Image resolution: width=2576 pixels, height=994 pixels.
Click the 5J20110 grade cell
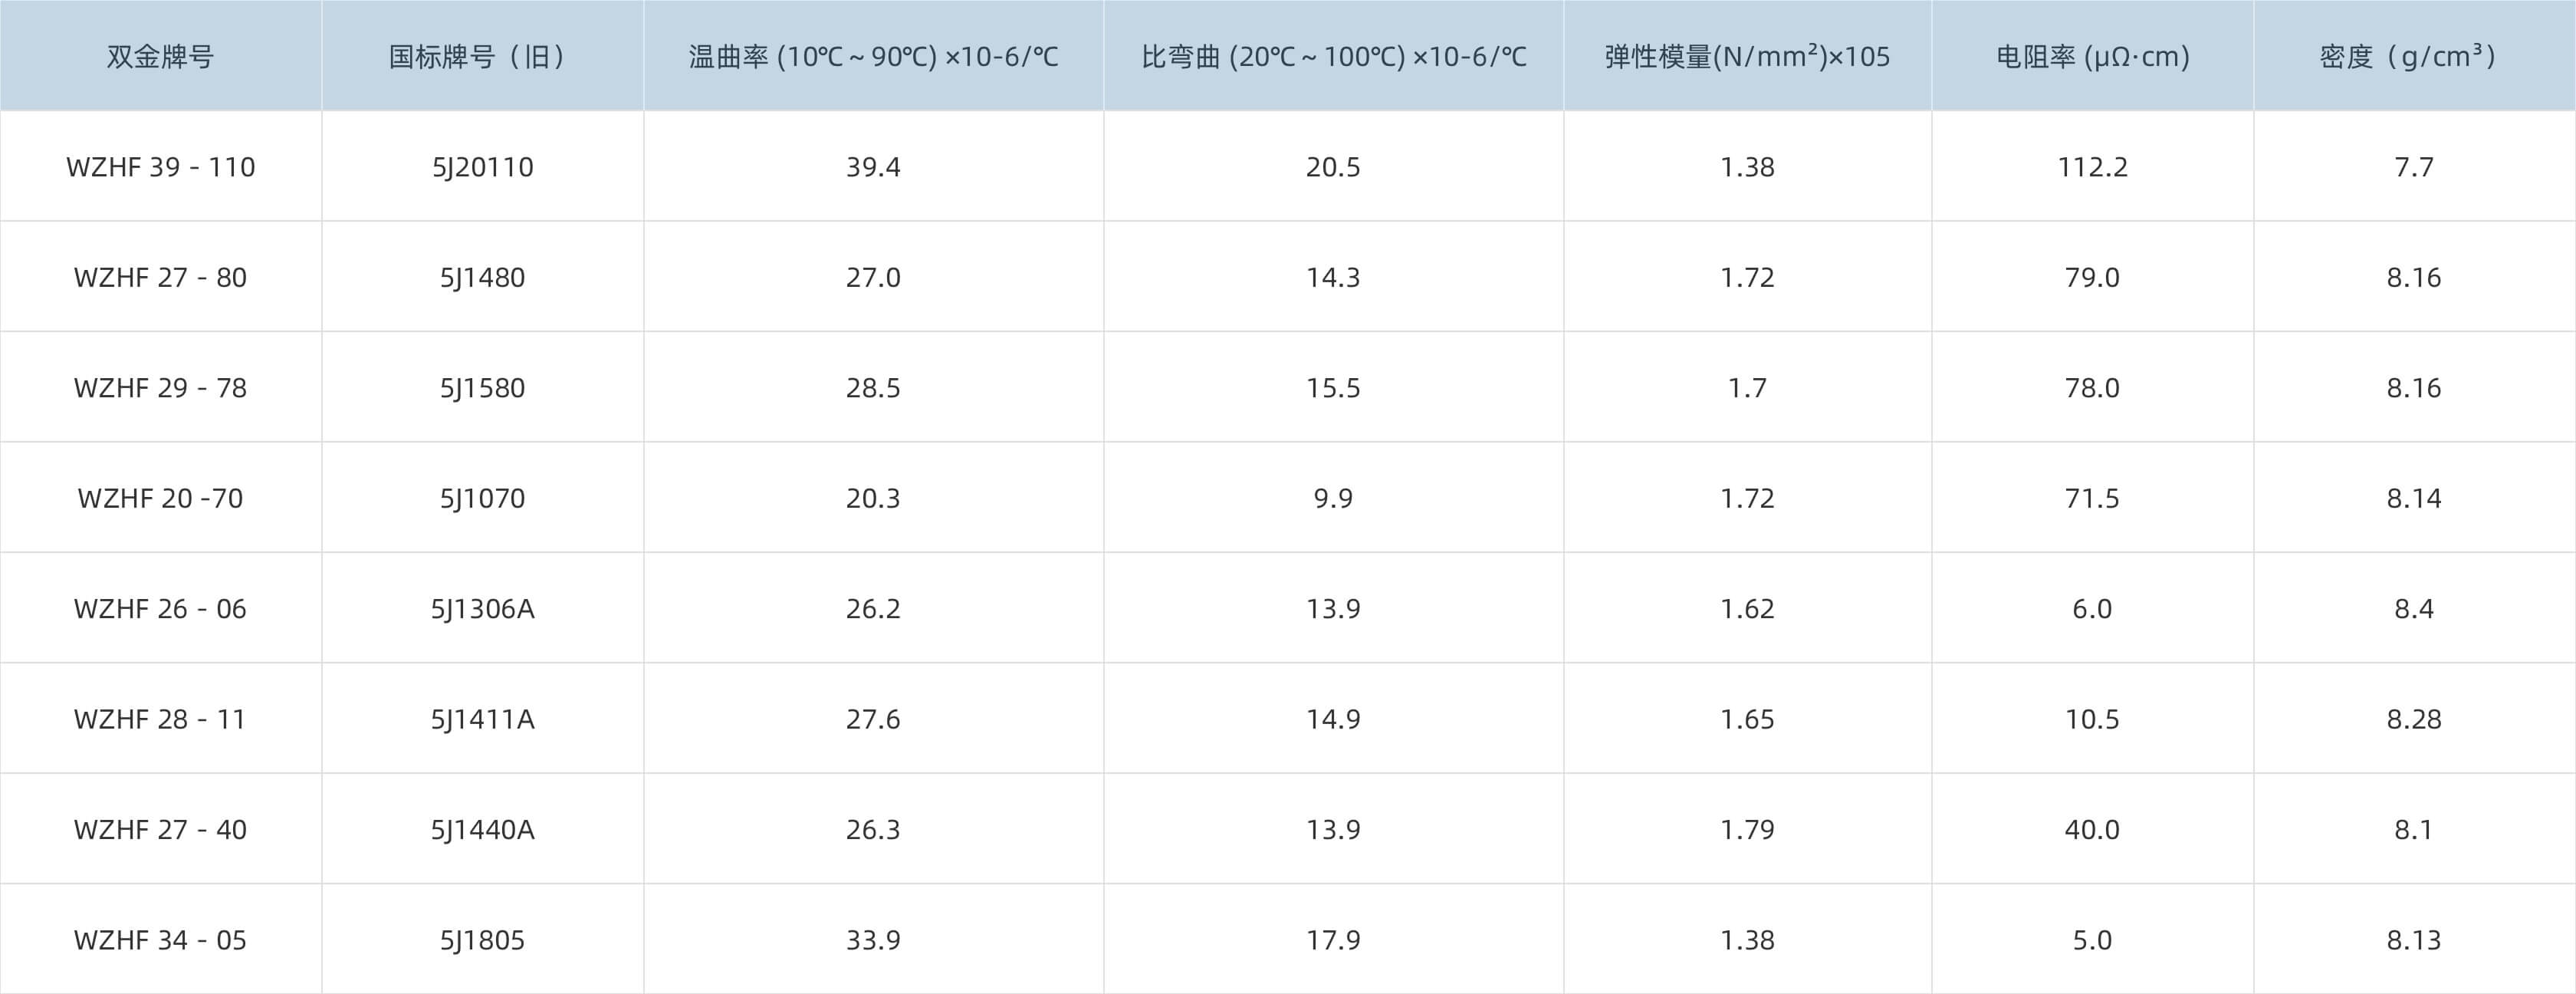pos(482,167)
